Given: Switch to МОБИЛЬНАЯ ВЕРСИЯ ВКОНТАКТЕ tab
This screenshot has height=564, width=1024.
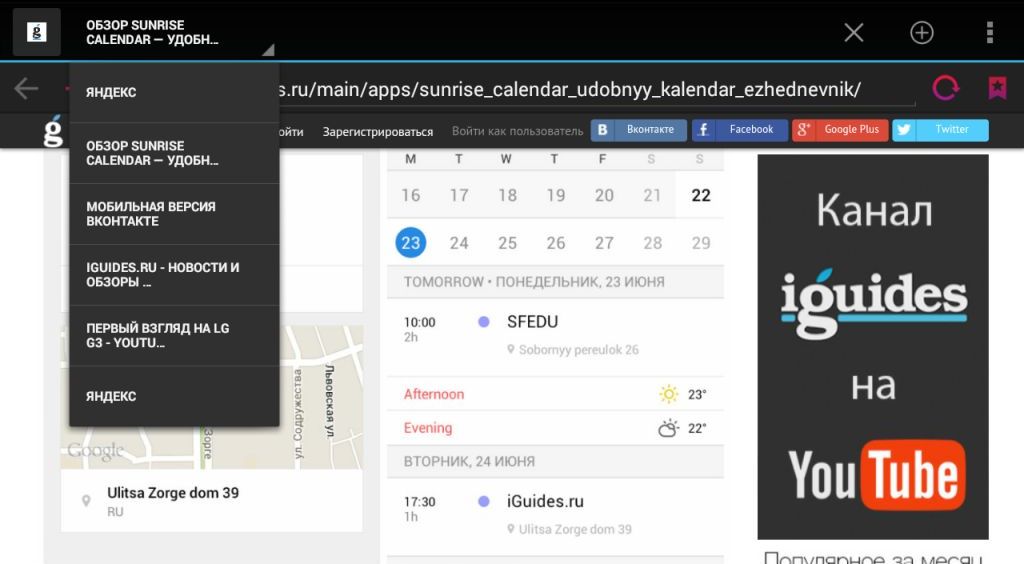Looking at the screenshot, I should click(x=174, y=214).
